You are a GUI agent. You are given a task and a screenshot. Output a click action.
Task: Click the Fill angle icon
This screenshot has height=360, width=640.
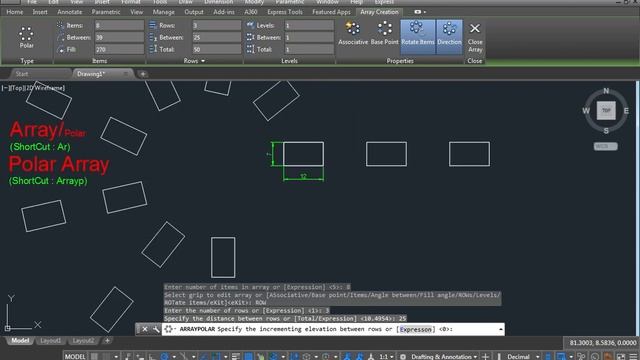pos(61,49)
